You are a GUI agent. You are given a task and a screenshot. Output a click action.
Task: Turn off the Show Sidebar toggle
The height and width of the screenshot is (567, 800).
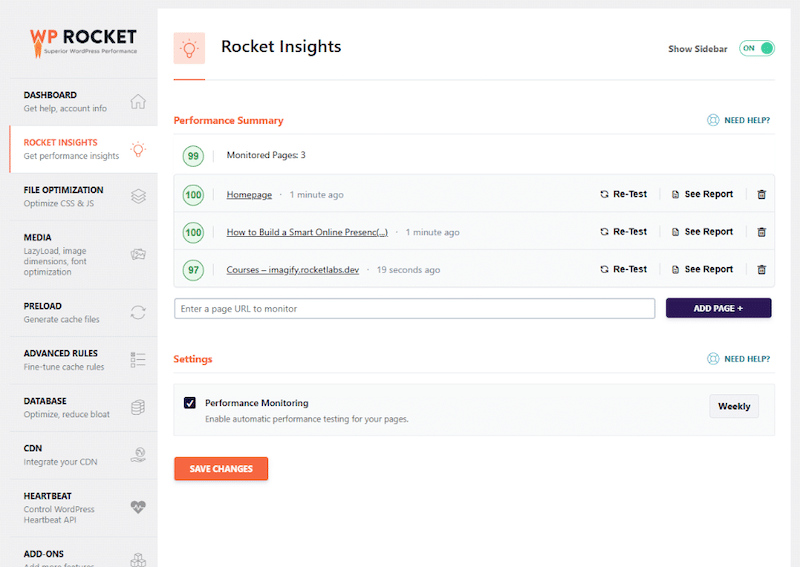click(x=757, y=48)
